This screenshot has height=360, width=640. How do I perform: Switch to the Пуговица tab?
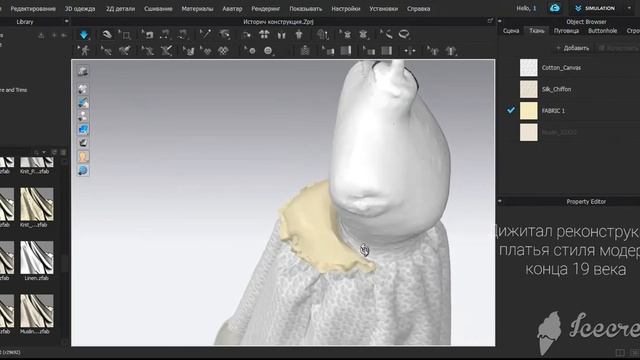coord(567,31)
